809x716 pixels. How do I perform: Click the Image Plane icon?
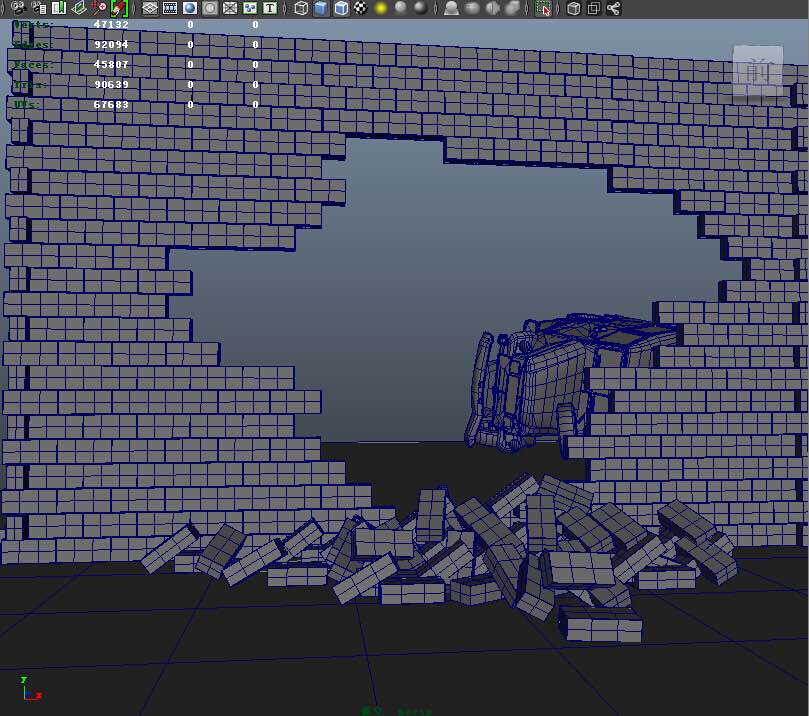[79, 8]
